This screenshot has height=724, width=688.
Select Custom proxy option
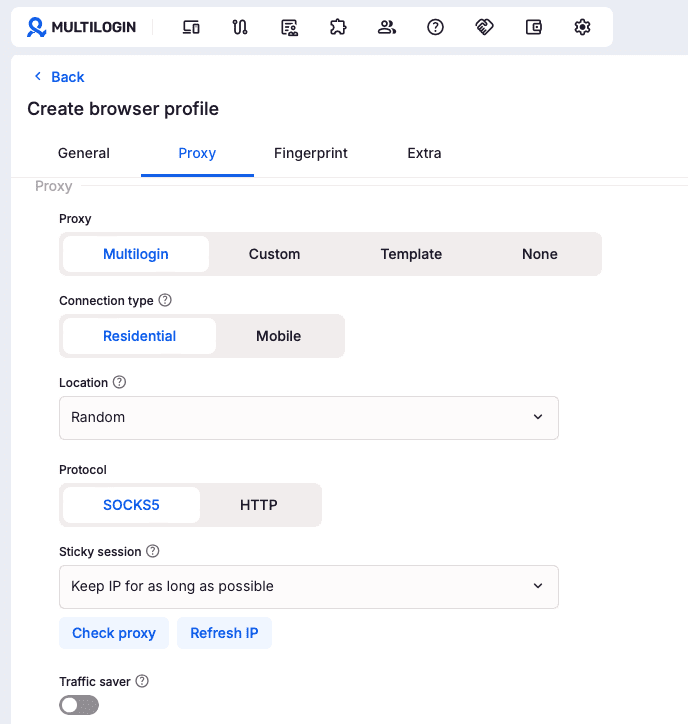(274, 254)
